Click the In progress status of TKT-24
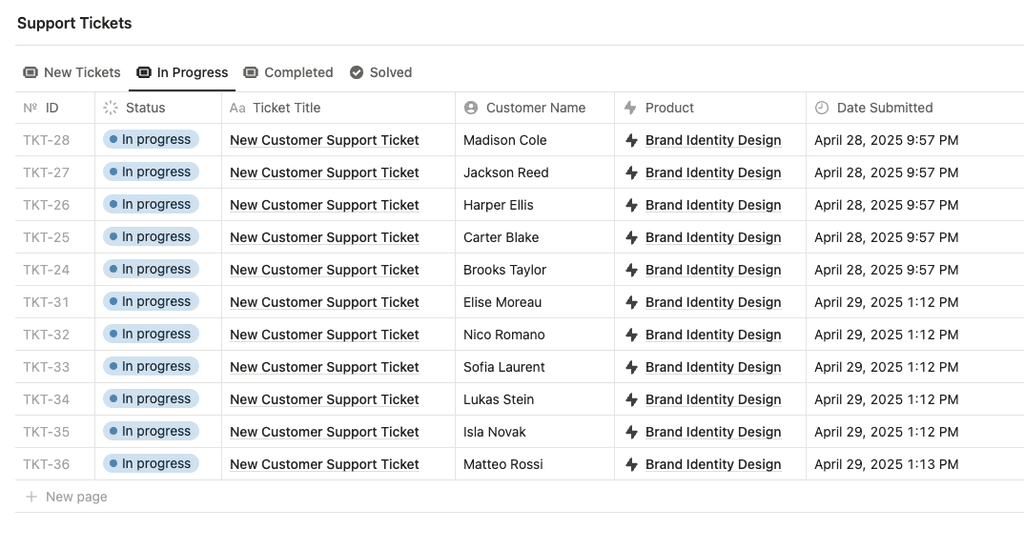 (151, 269)
